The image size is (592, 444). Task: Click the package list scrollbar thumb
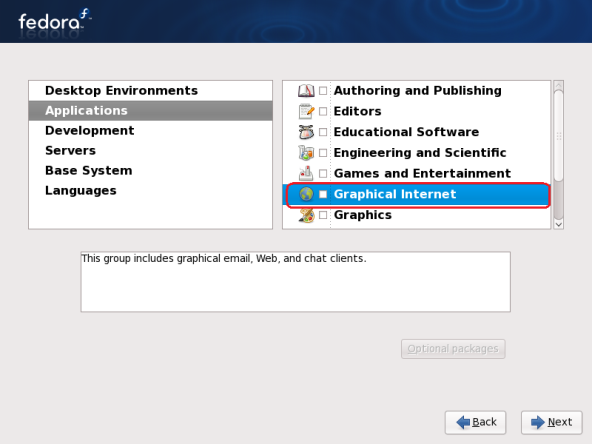pos(558,136)
